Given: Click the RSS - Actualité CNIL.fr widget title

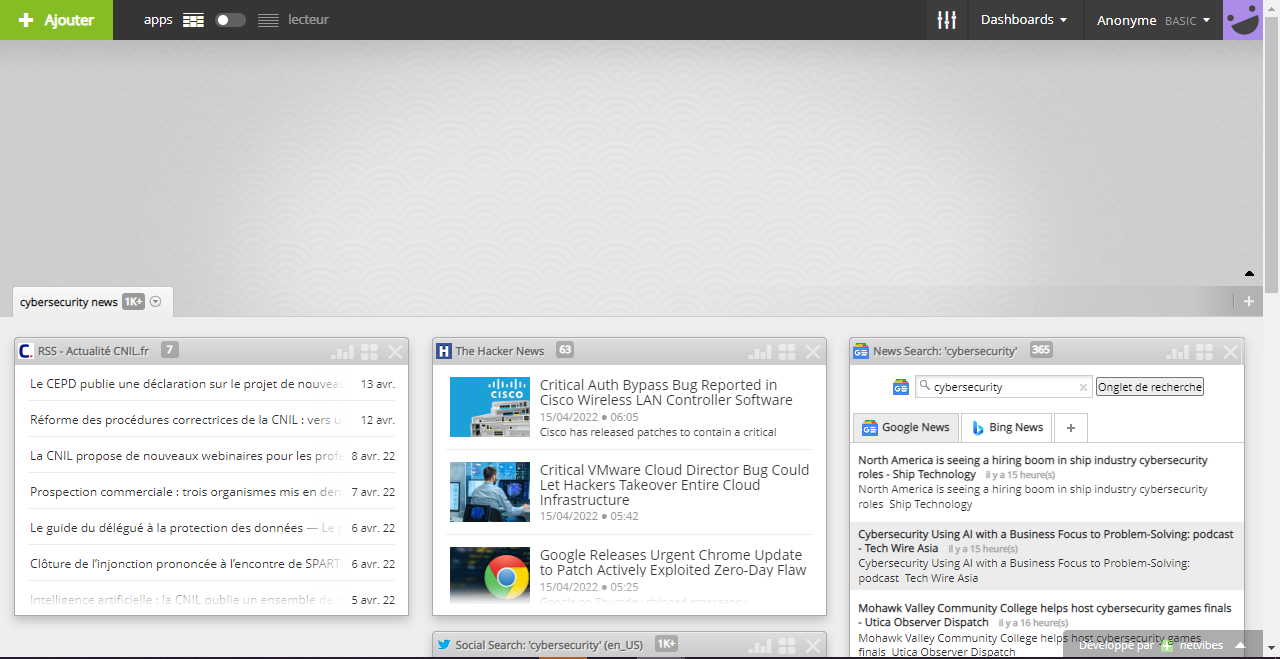Looking at the screenshot, I should point(93,351).
